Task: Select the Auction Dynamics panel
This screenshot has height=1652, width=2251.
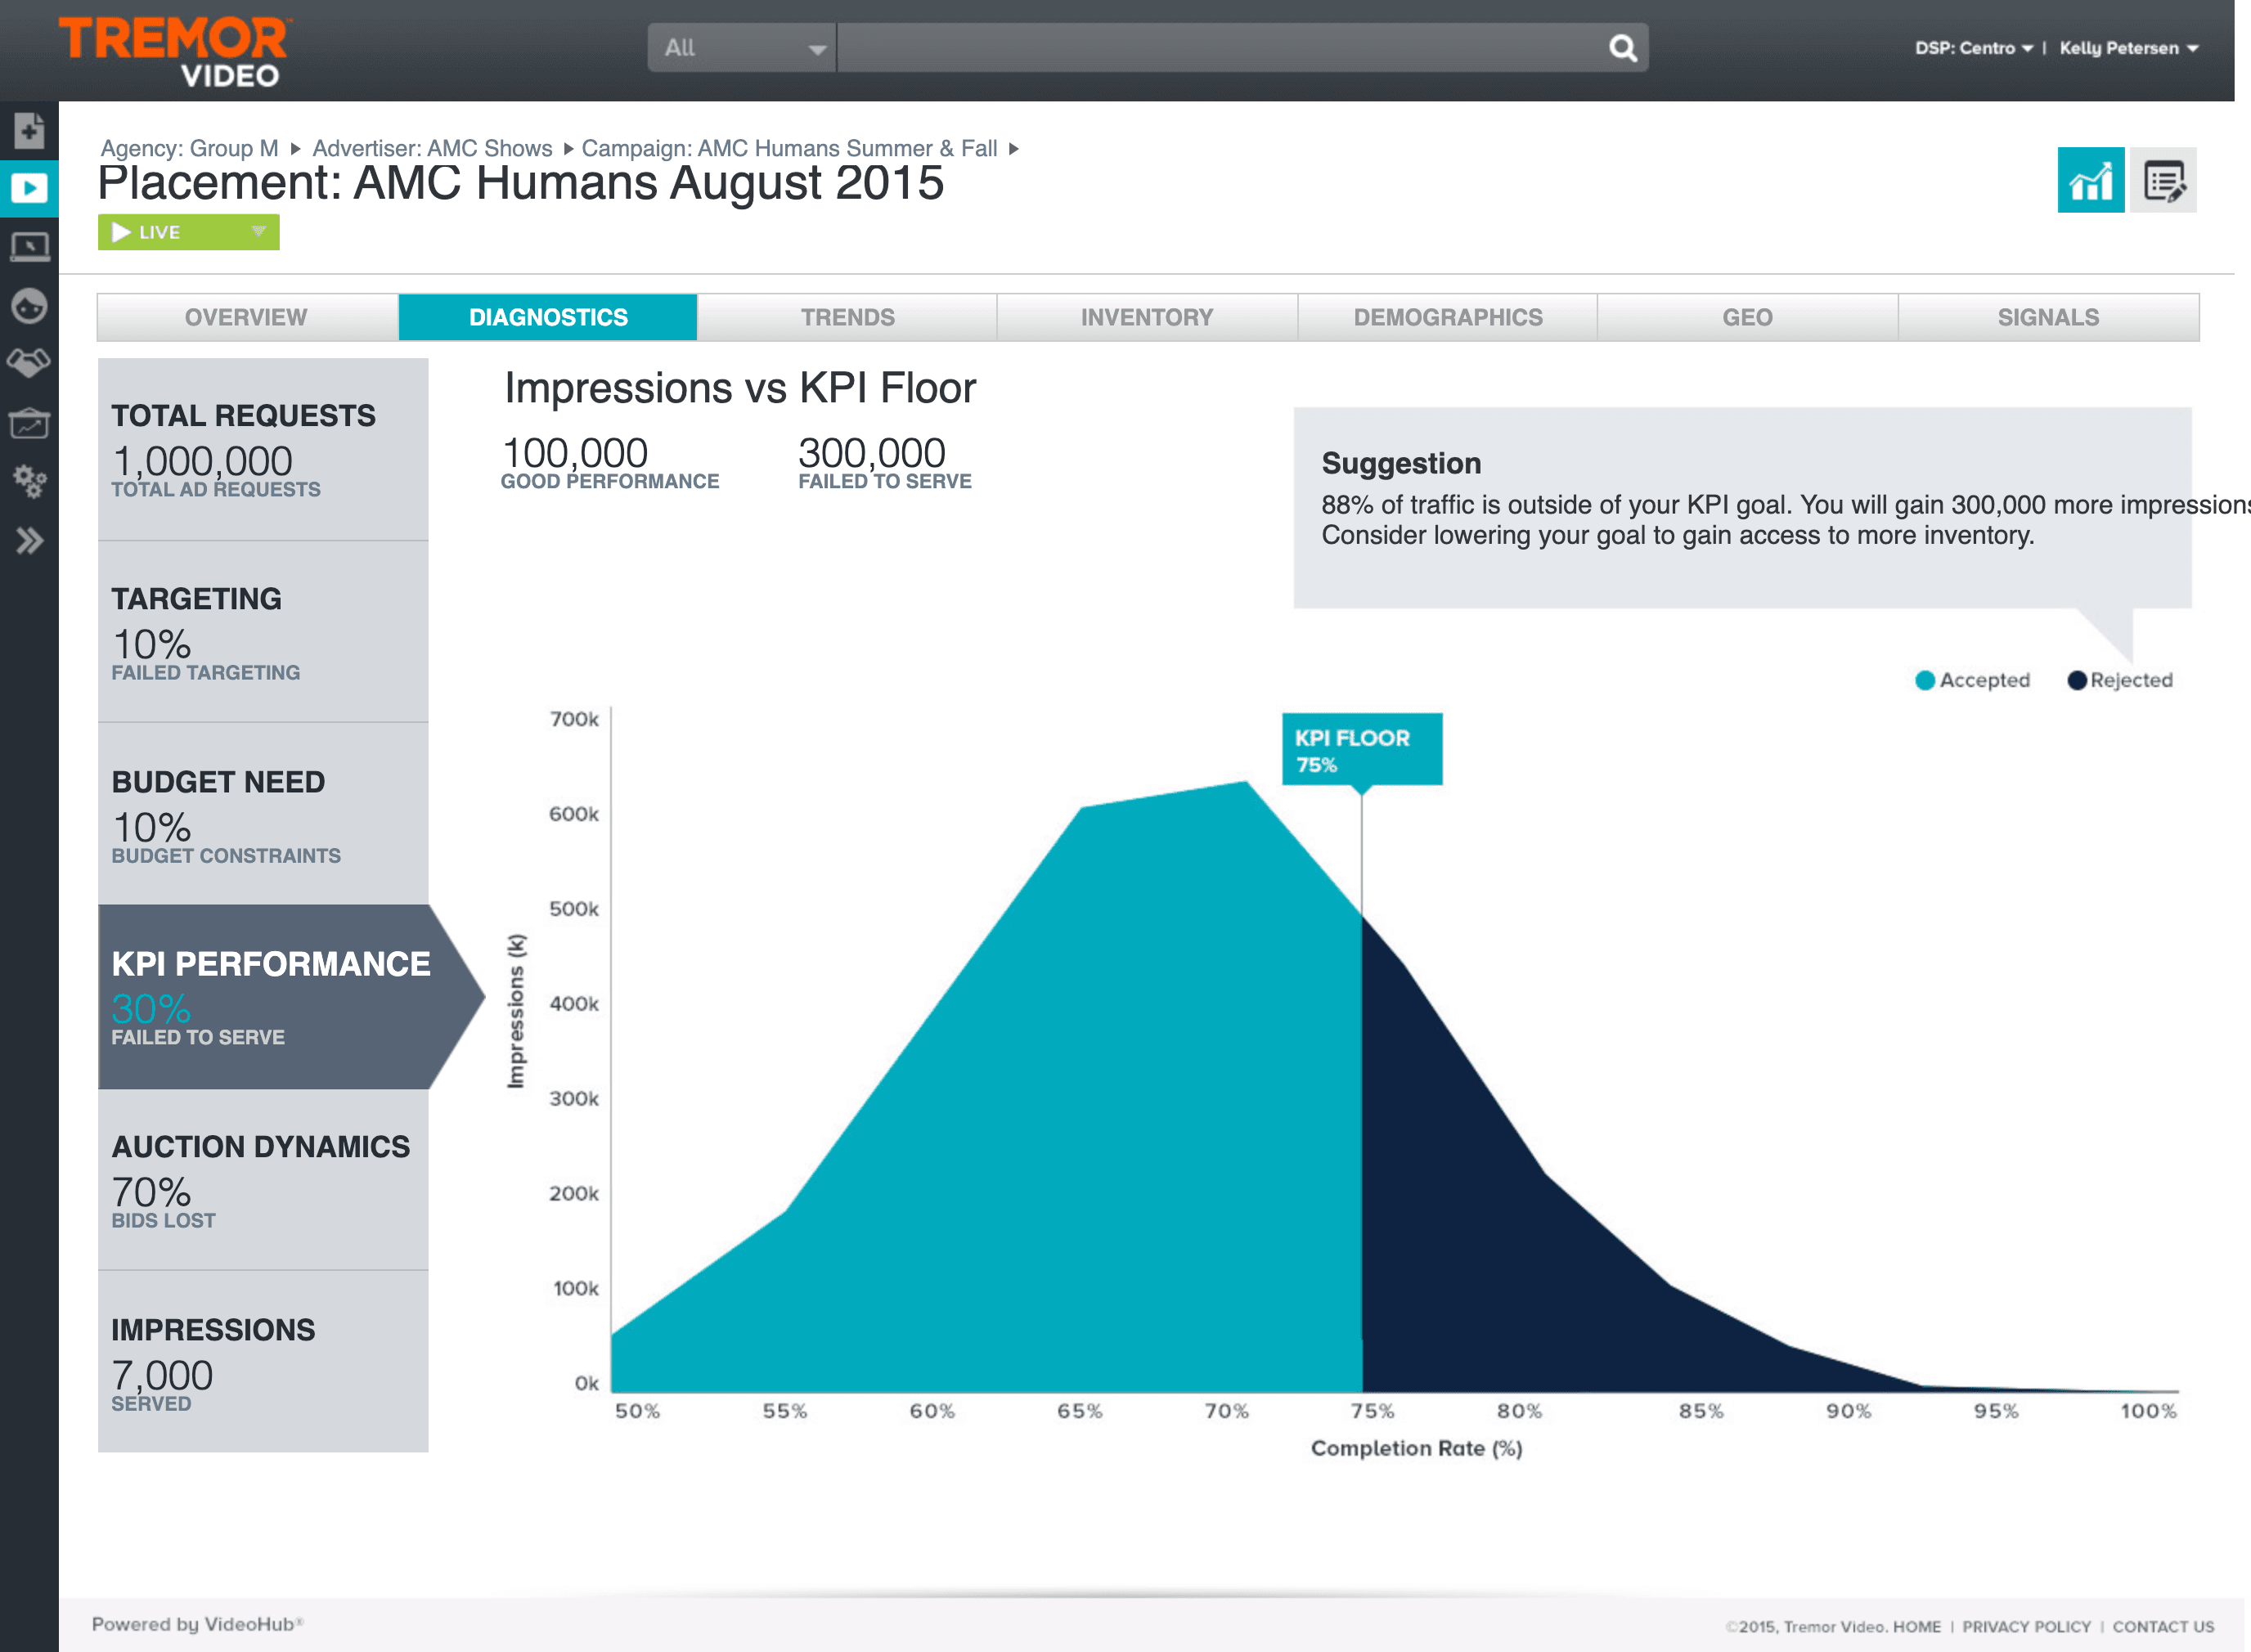Action: coord(263,1180)
